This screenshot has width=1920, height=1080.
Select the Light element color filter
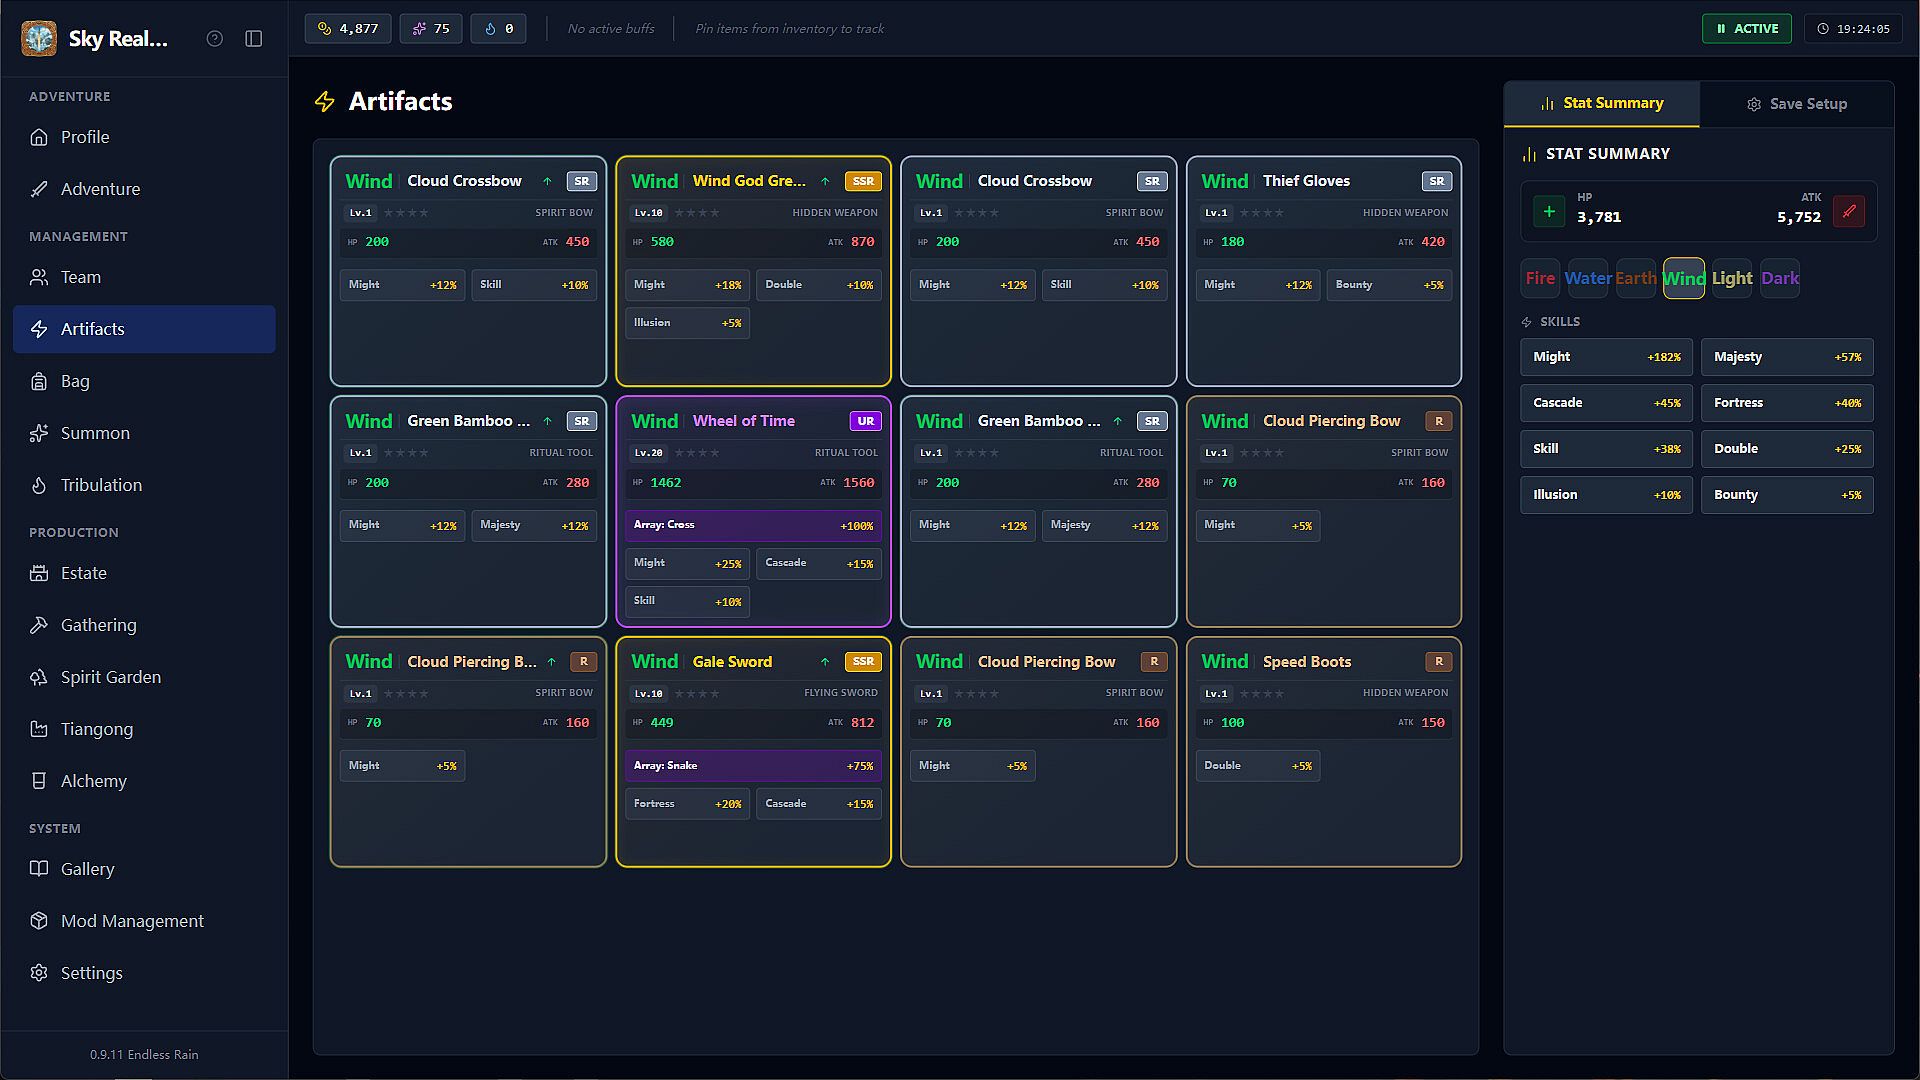[x=1731, y=278]
